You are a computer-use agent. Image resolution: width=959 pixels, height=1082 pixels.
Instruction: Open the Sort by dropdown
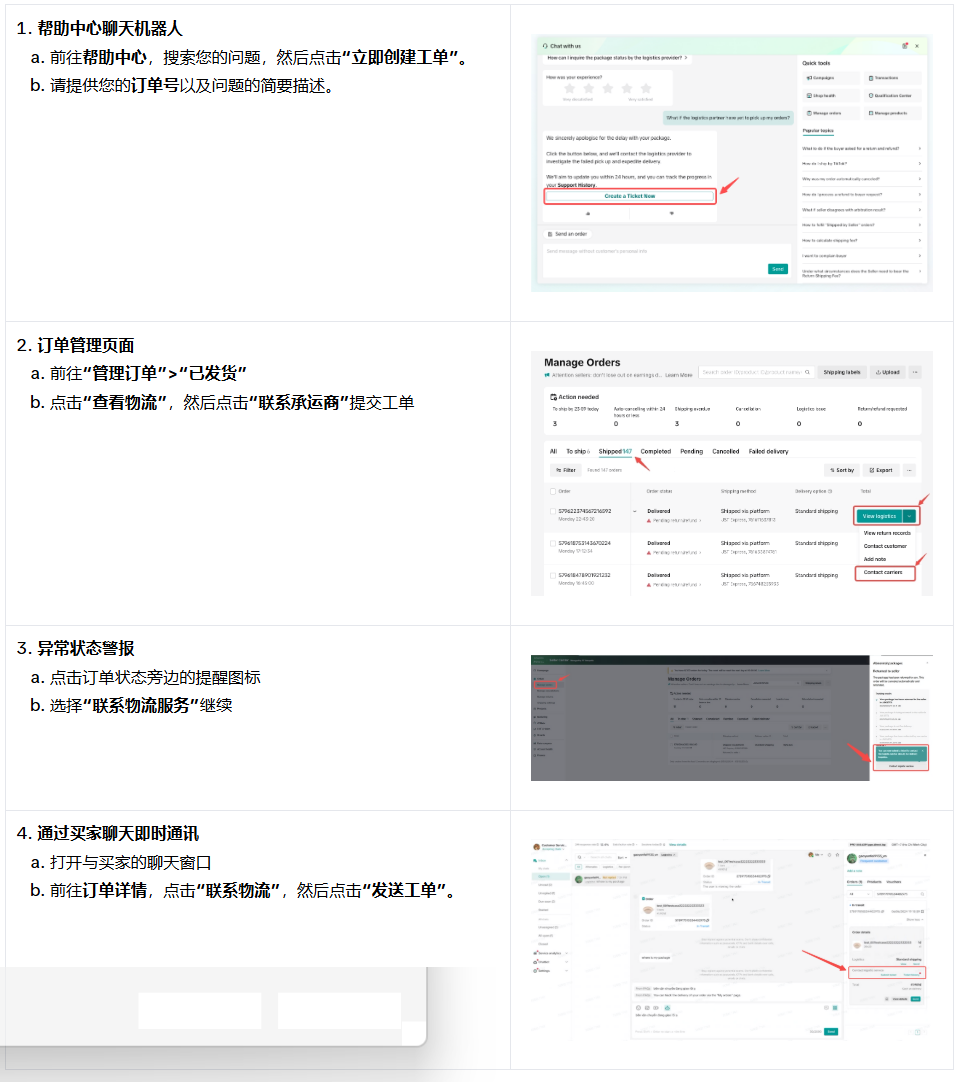click(x=842, y=470)
